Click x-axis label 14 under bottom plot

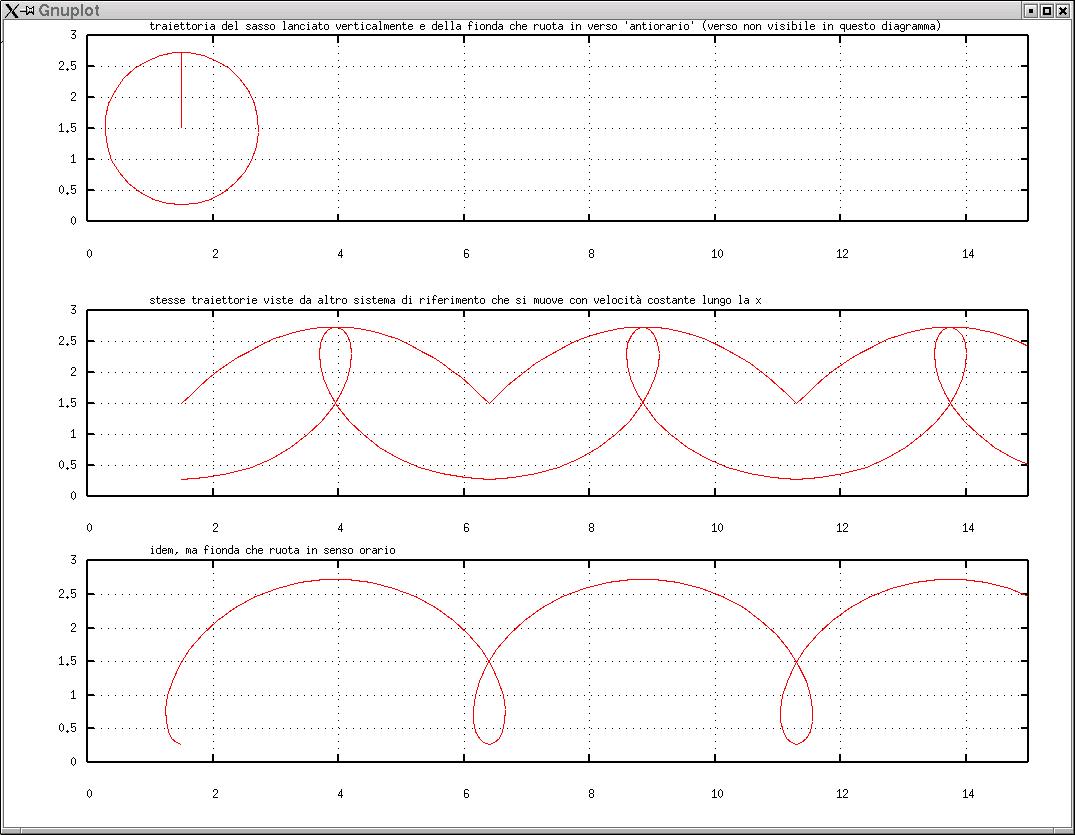tap(968, 794)
